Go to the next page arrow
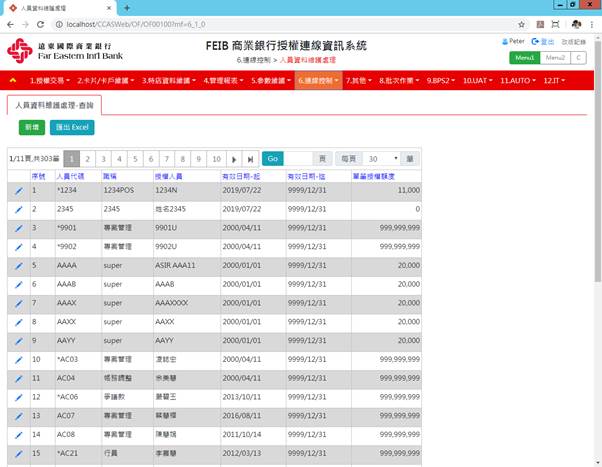 point(234,159)
